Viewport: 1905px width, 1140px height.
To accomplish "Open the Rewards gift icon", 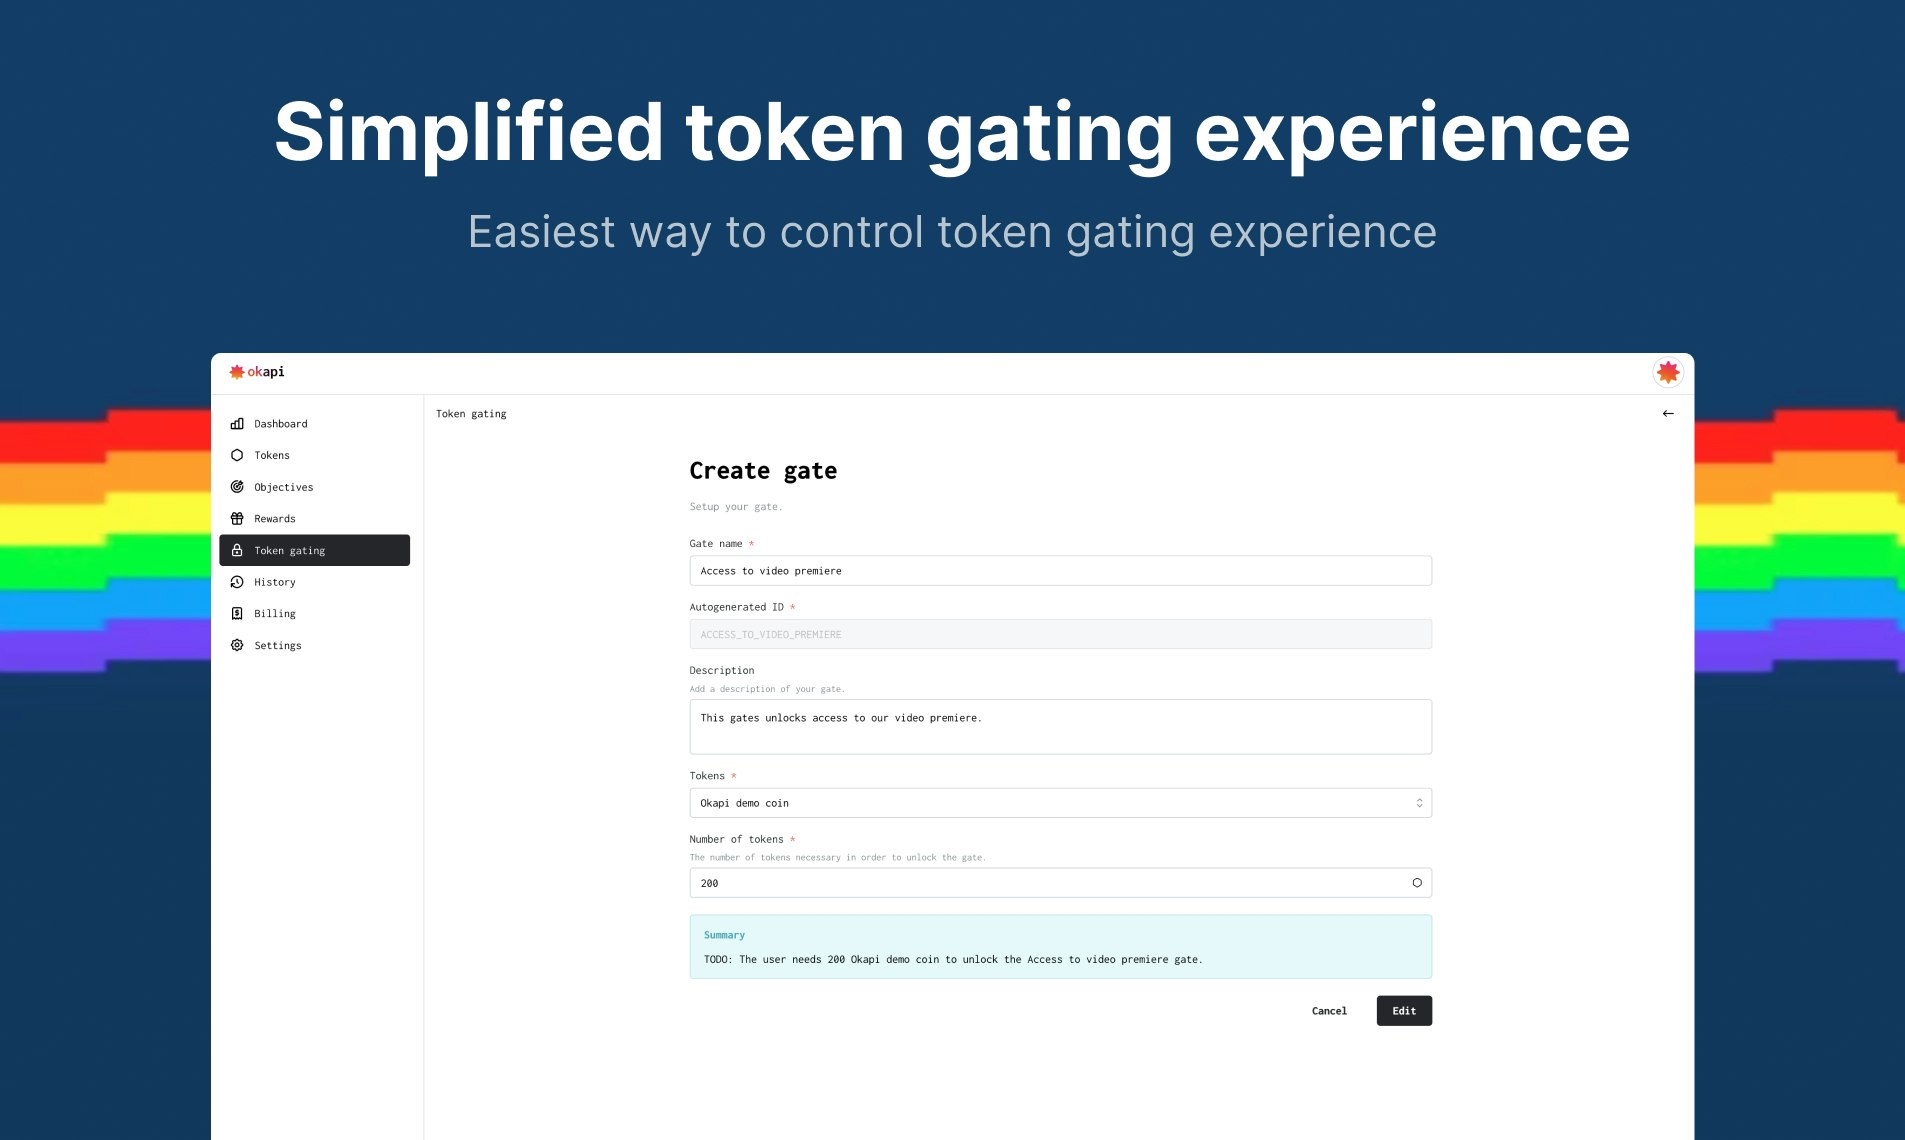I will click(x=237, y=518).
